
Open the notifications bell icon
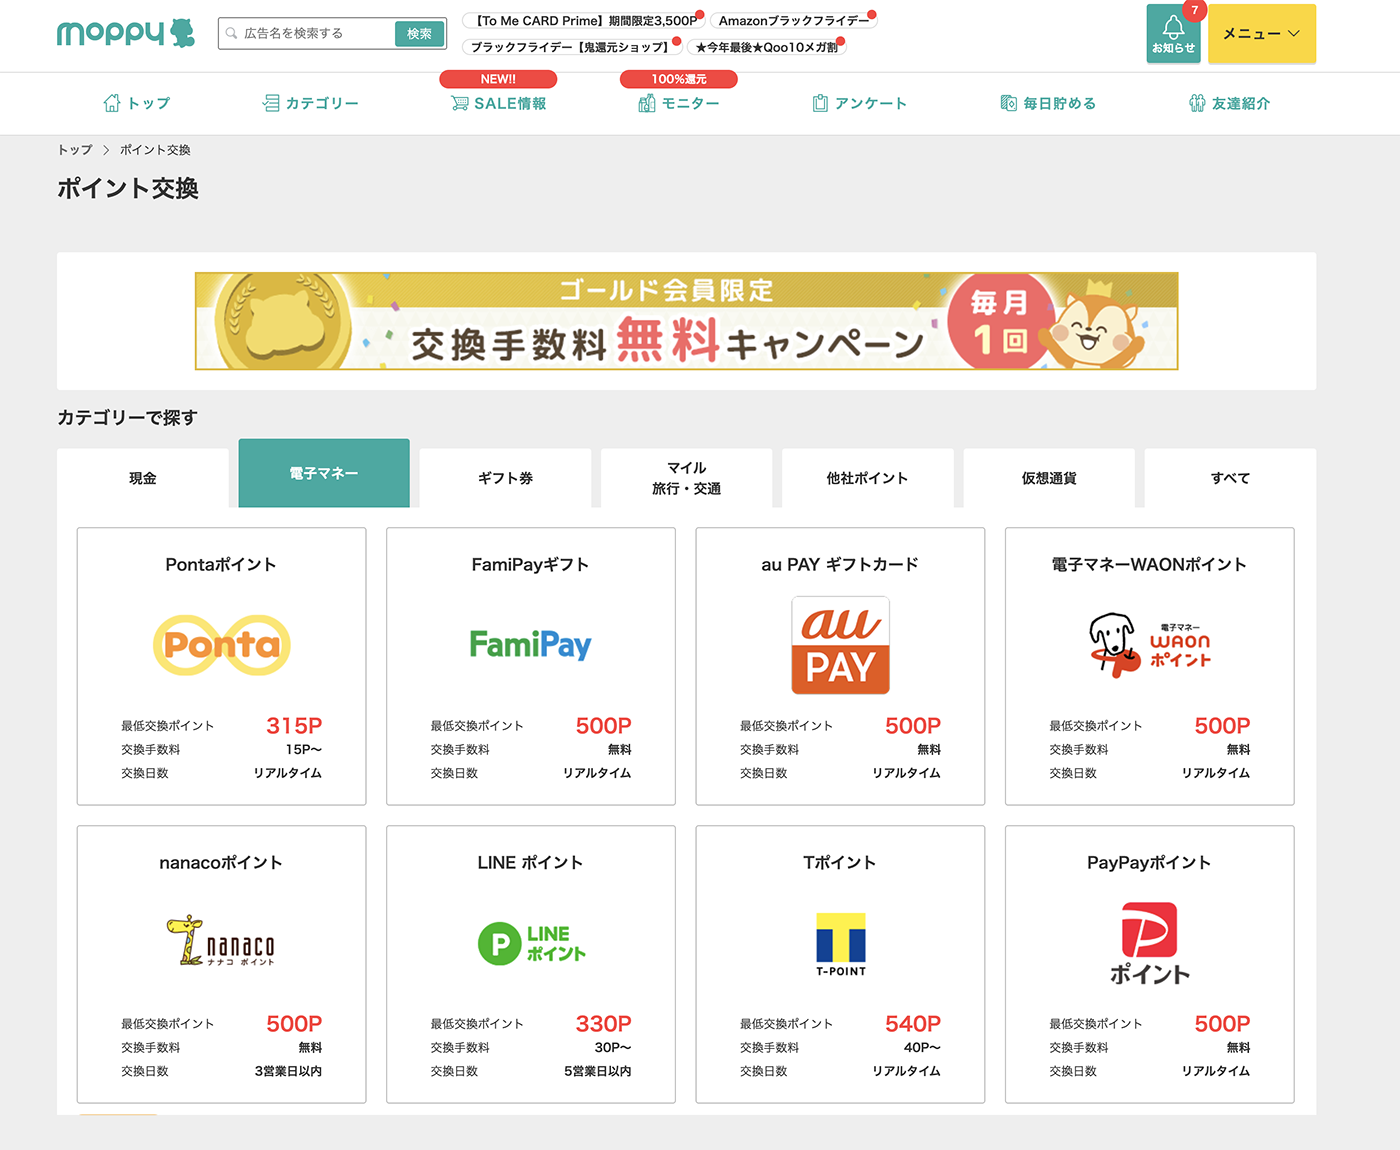pos(1173,27)
